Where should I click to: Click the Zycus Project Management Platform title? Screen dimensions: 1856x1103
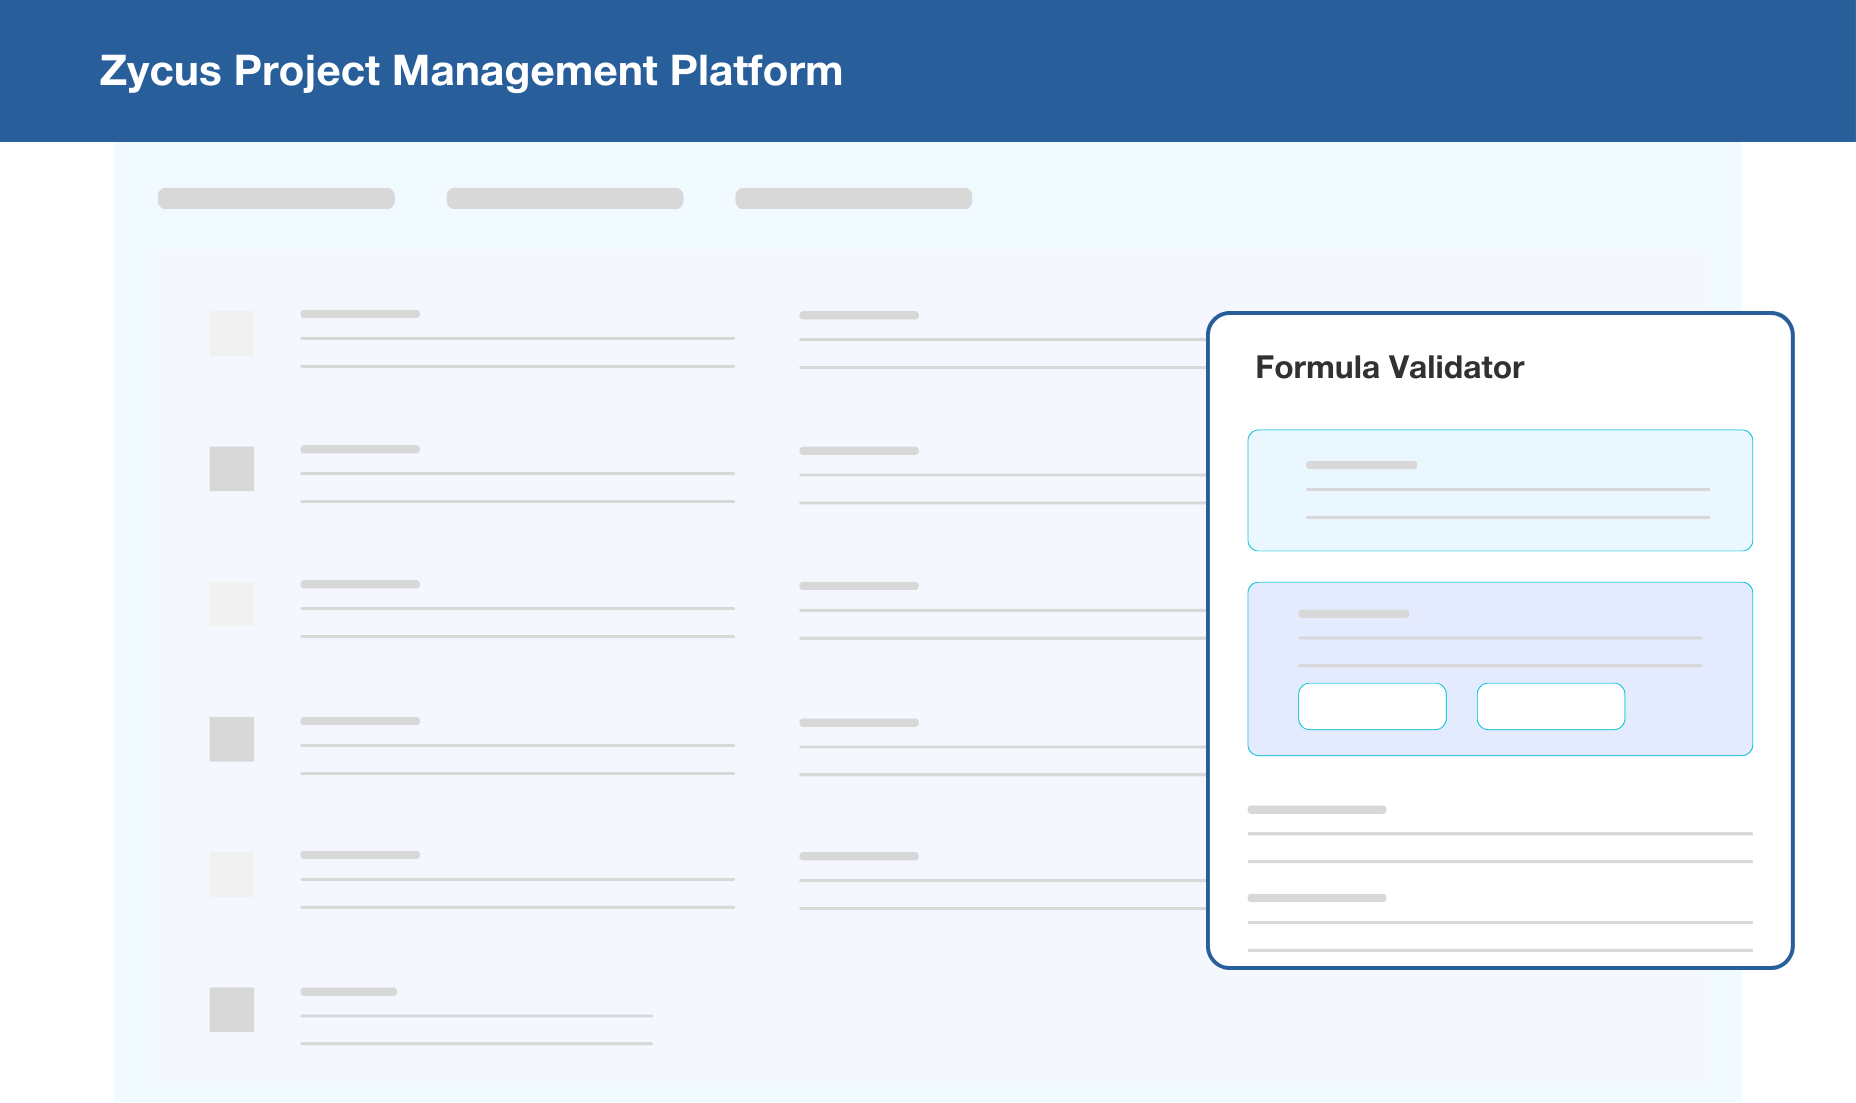[x=471, y=71]
